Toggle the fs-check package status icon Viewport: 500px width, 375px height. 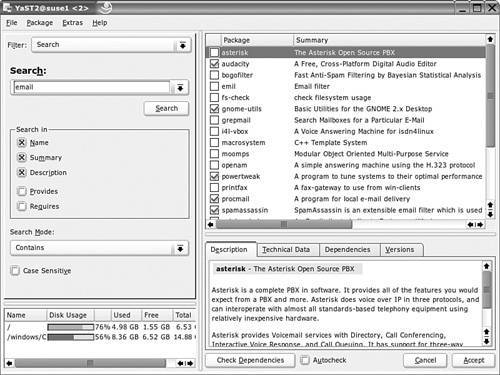click(x=214, y=98)
